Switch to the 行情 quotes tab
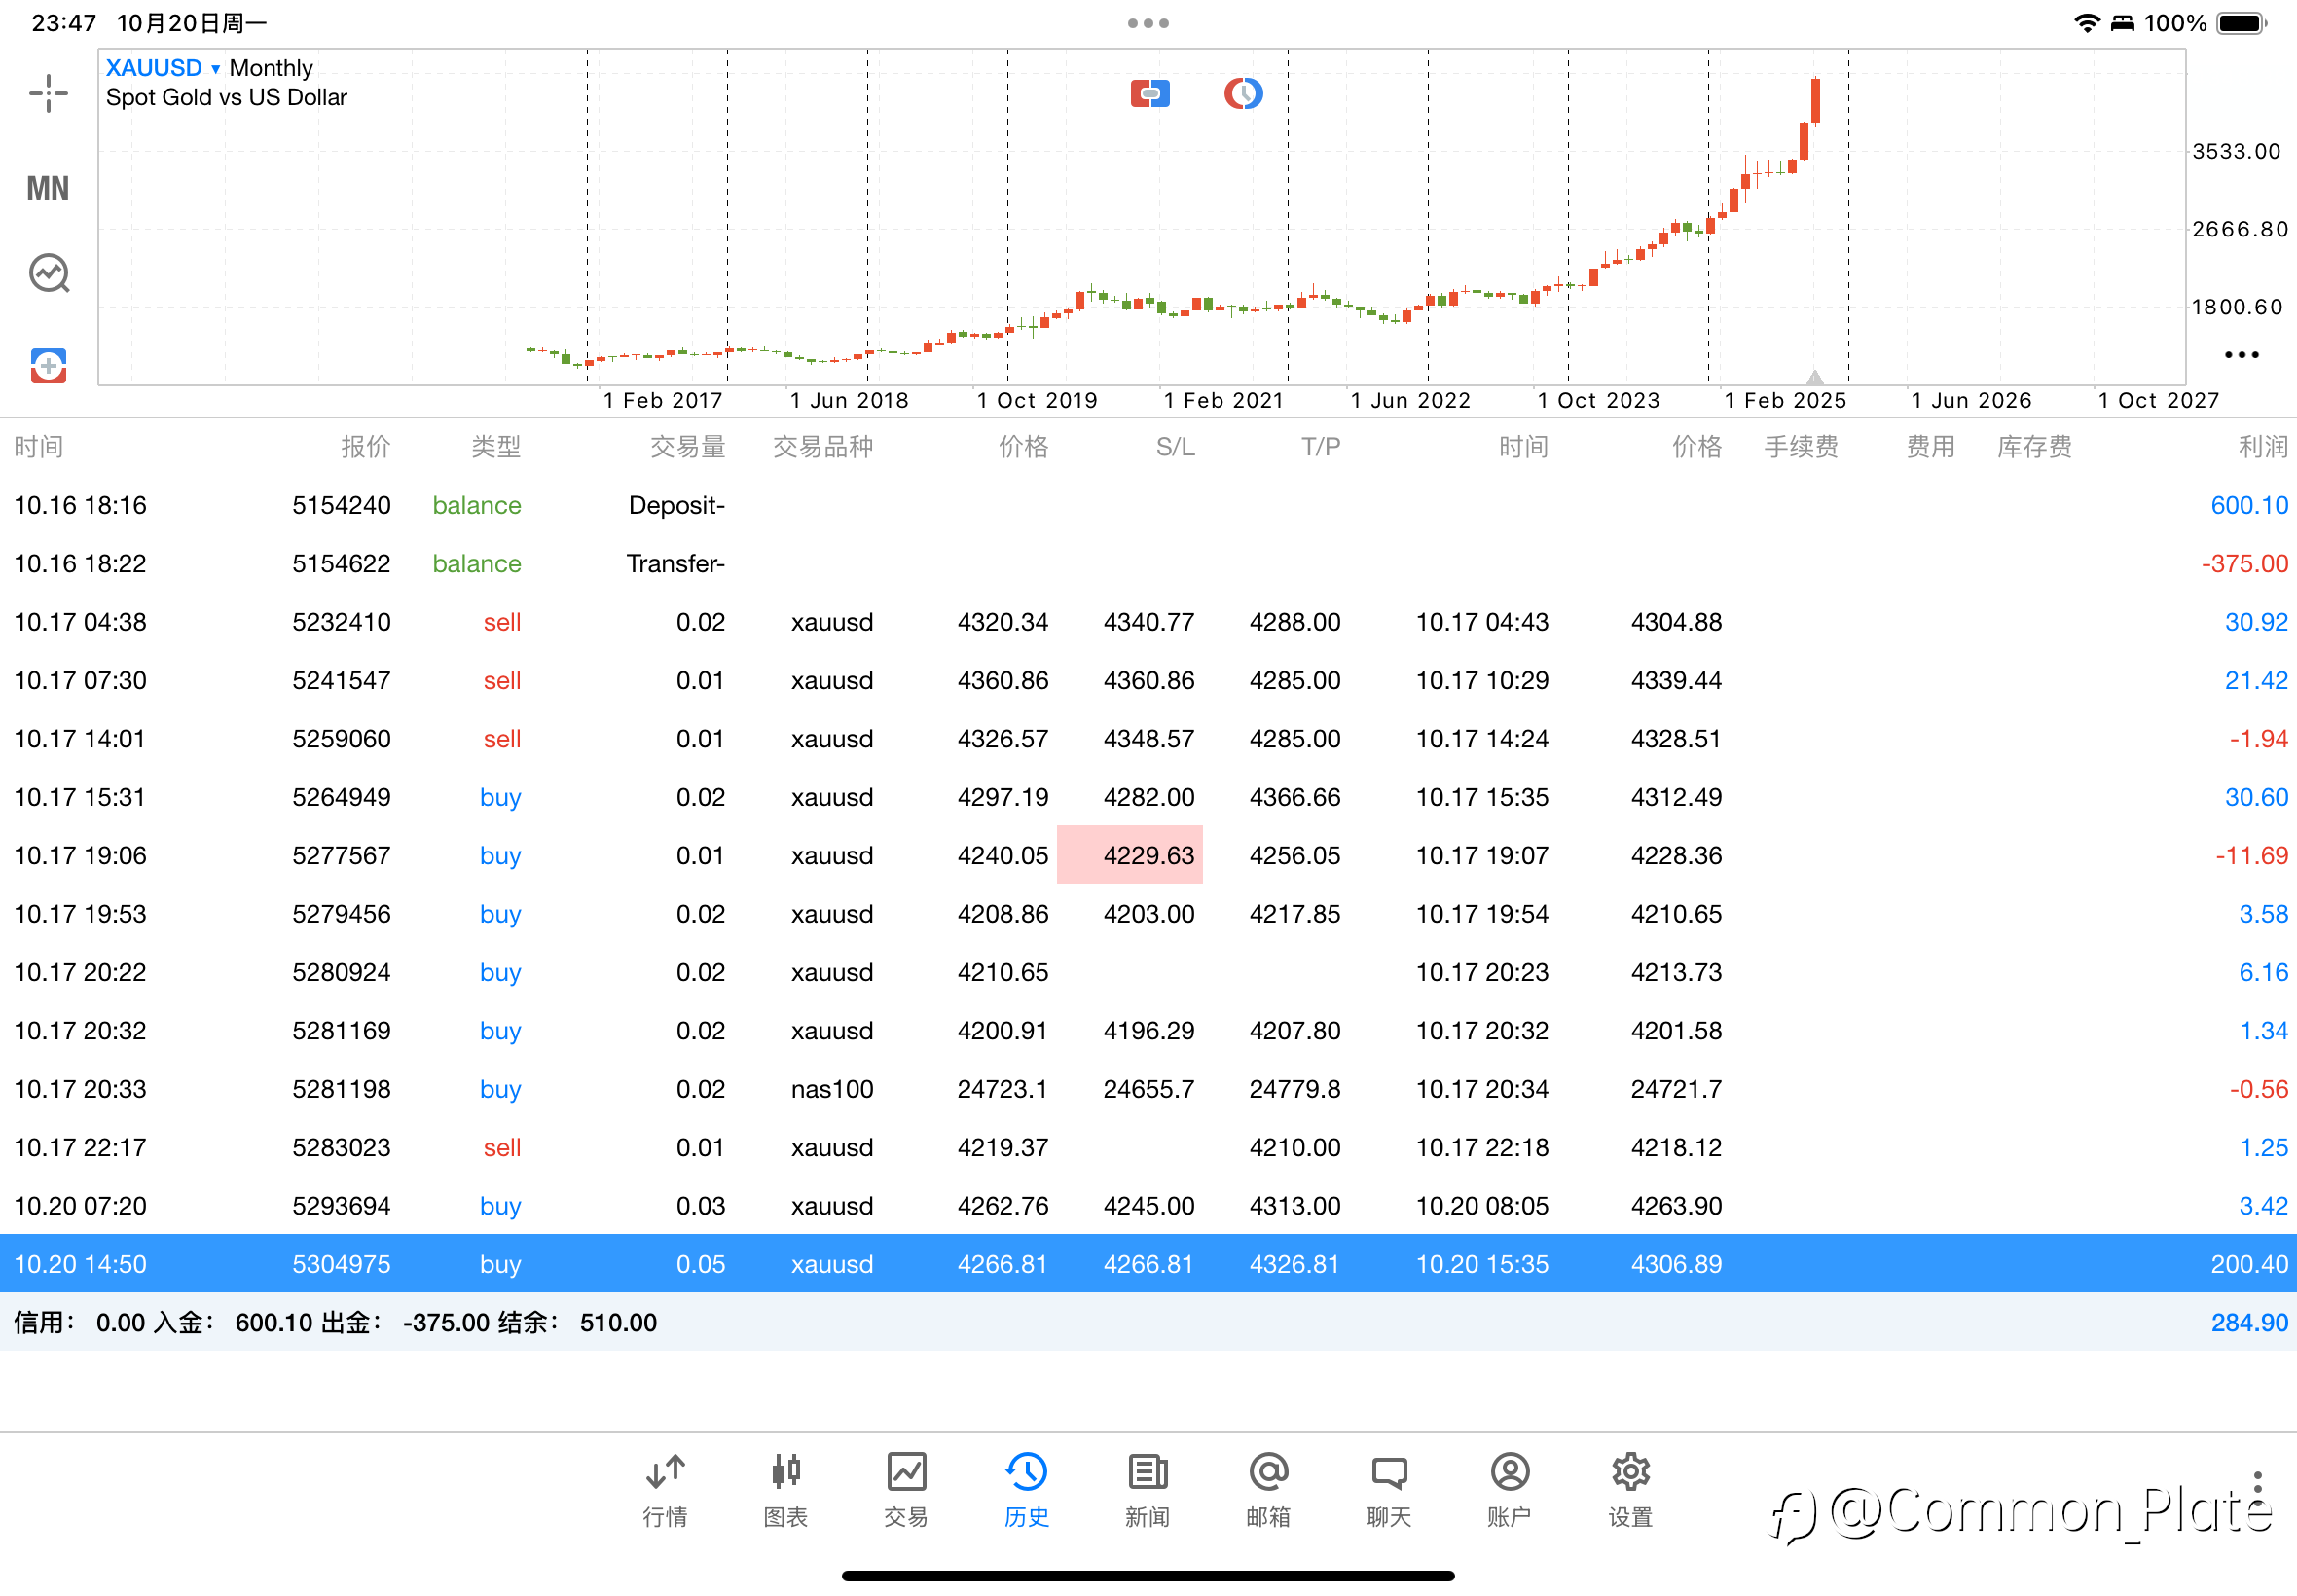This screenshot has height=1596, width=2297. coord(665,1490)
